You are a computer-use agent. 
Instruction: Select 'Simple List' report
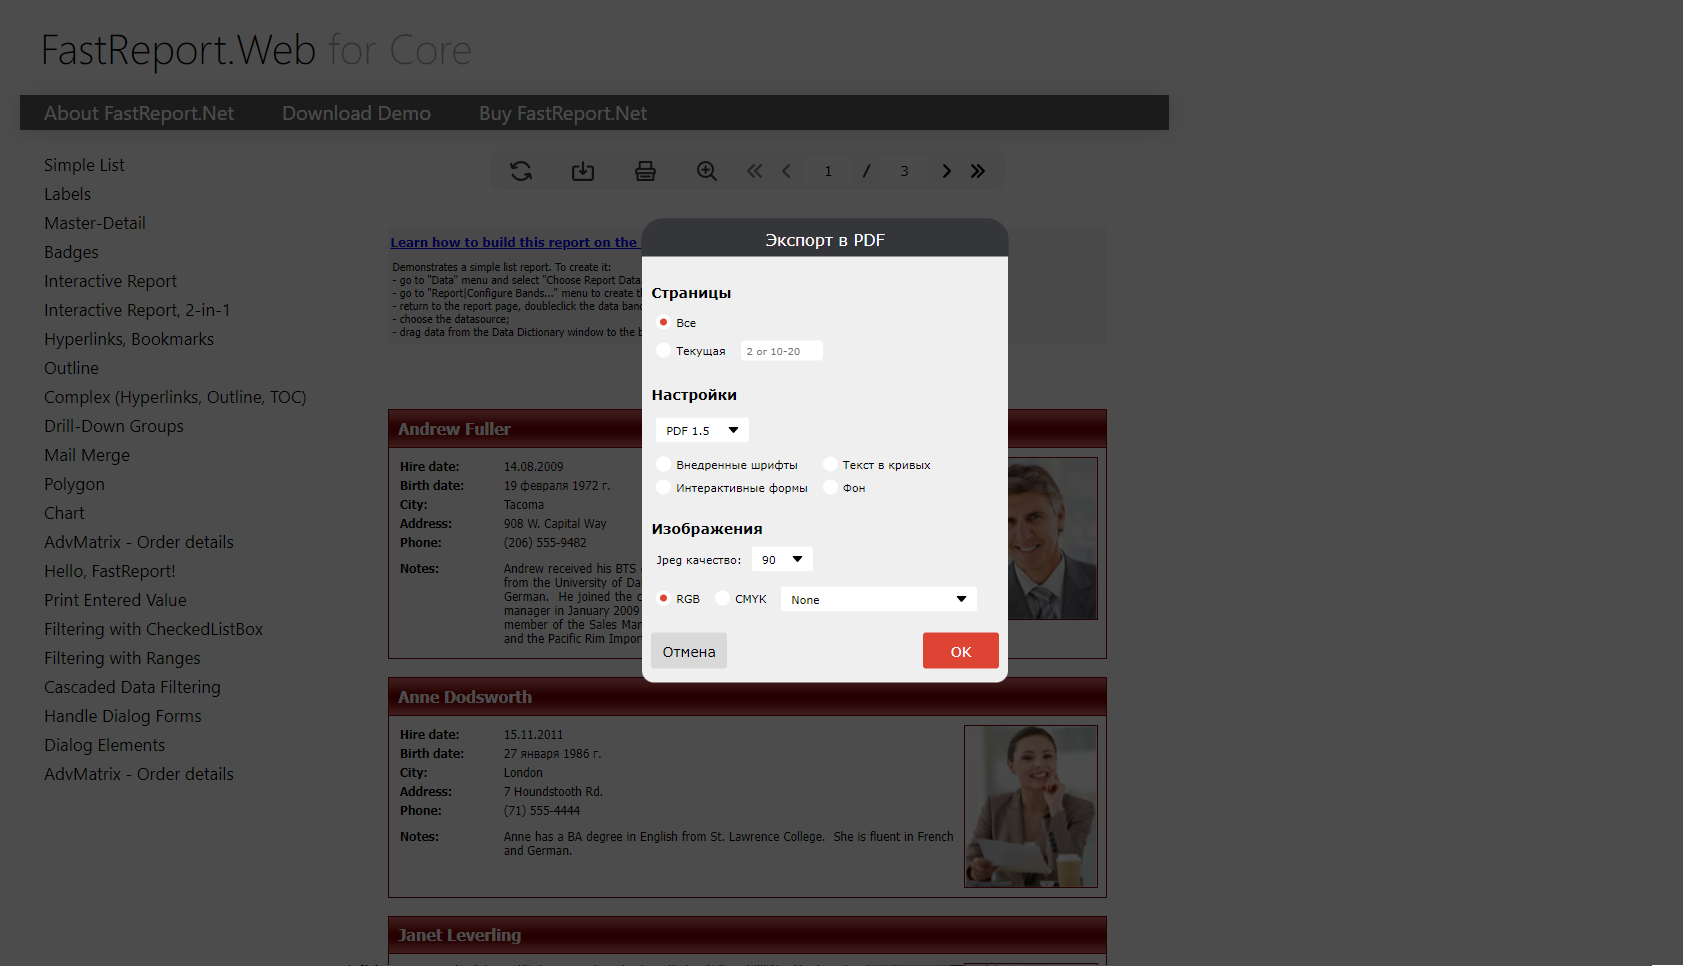point(84,165)
